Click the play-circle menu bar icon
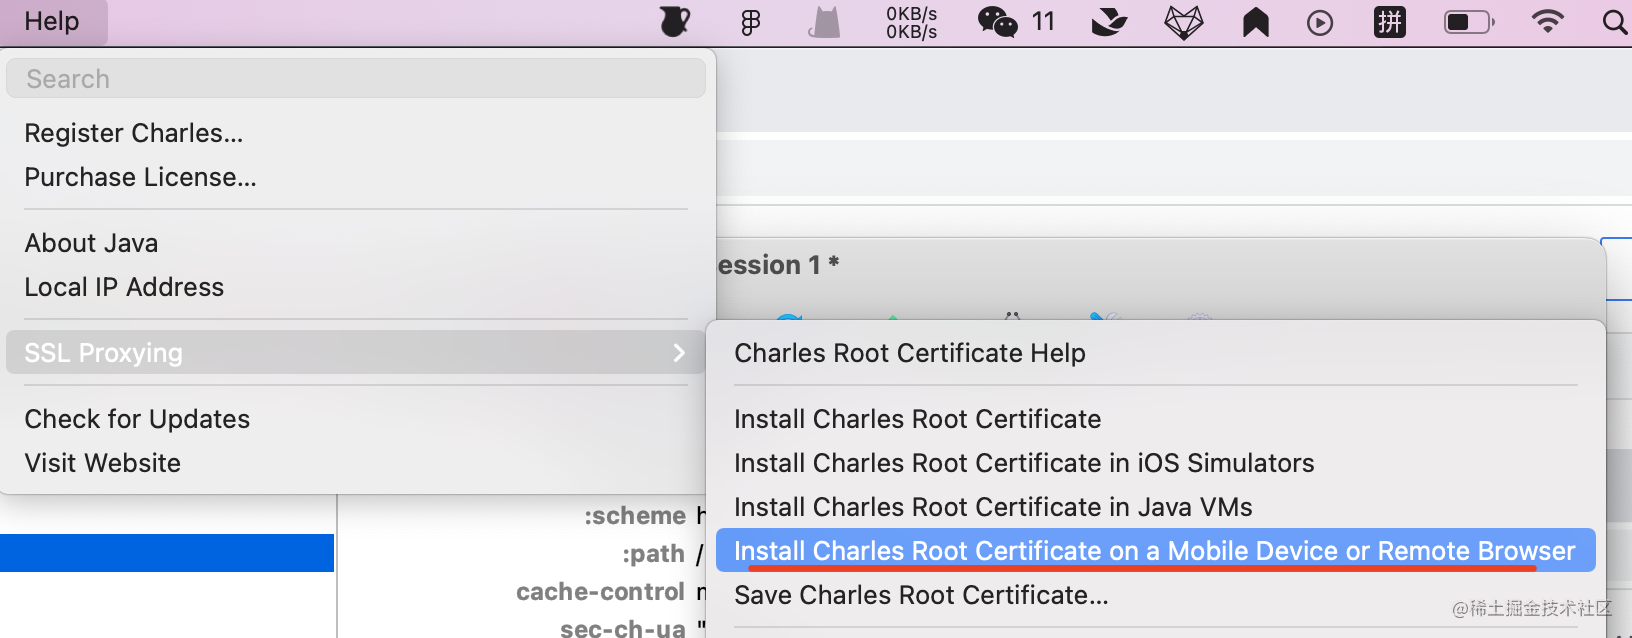The height and width of the screenshot is (638, 1632). pos(1320,22)
